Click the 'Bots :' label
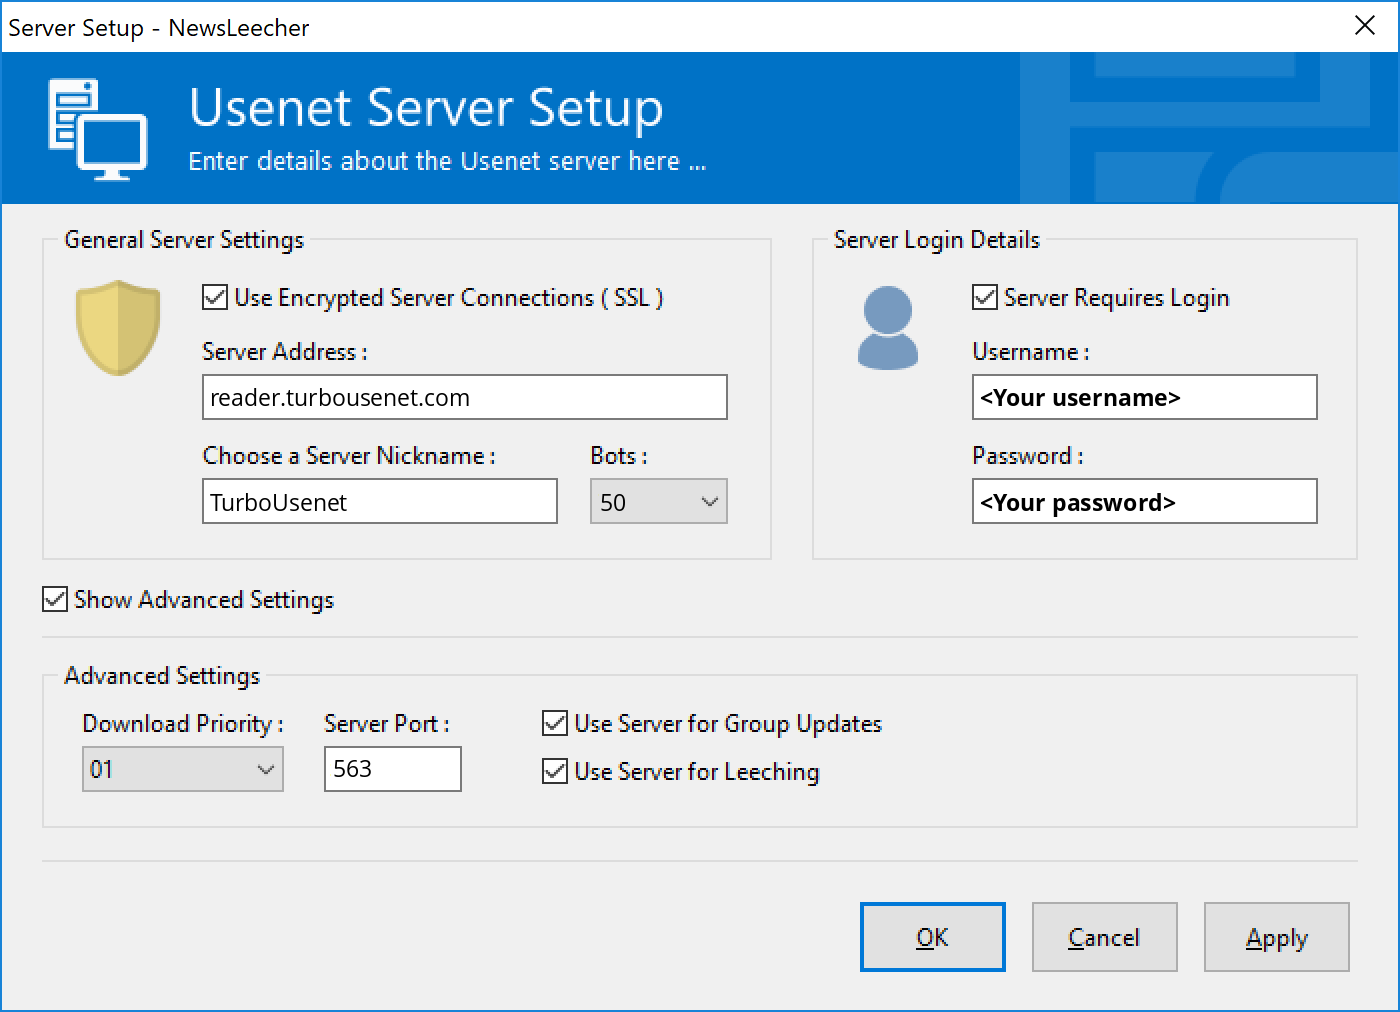 click(x=619, y=456)
